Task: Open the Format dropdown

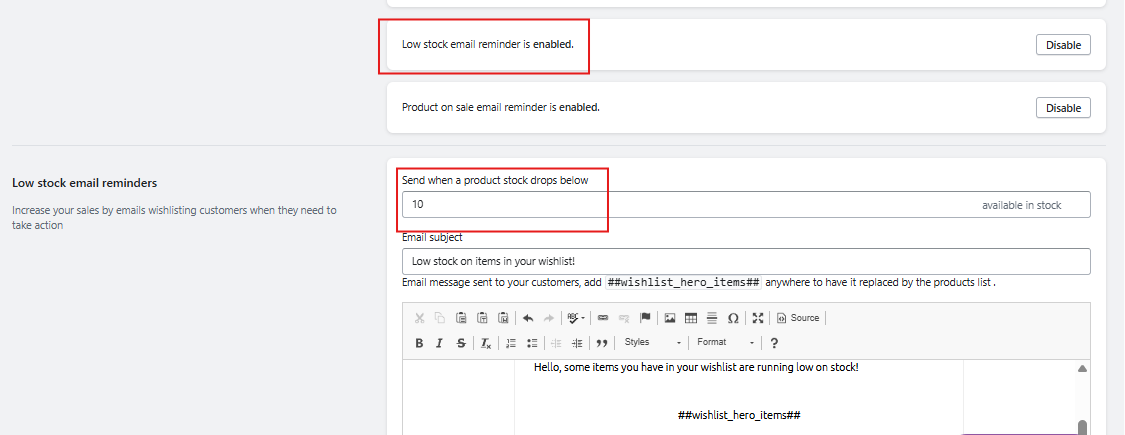Action: tap(725, 342)
